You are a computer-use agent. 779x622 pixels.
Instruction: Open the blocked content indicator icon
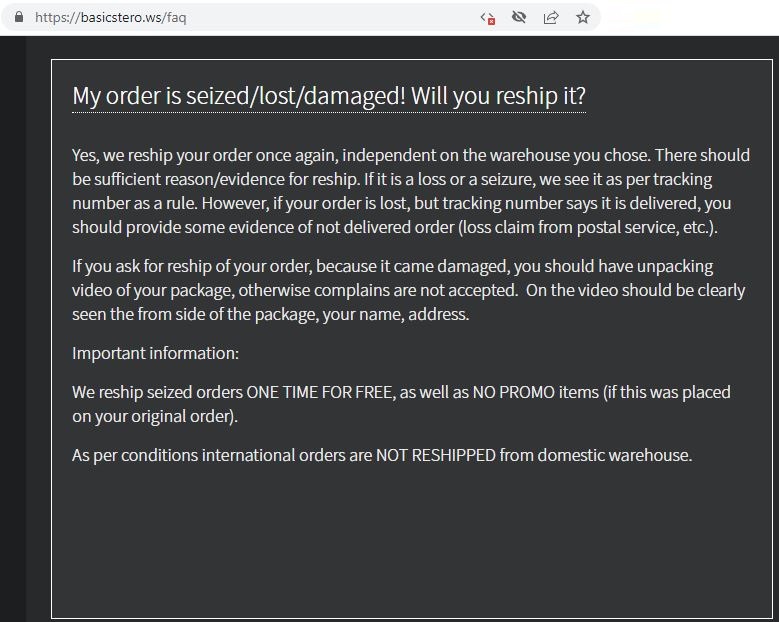[488, 17]
